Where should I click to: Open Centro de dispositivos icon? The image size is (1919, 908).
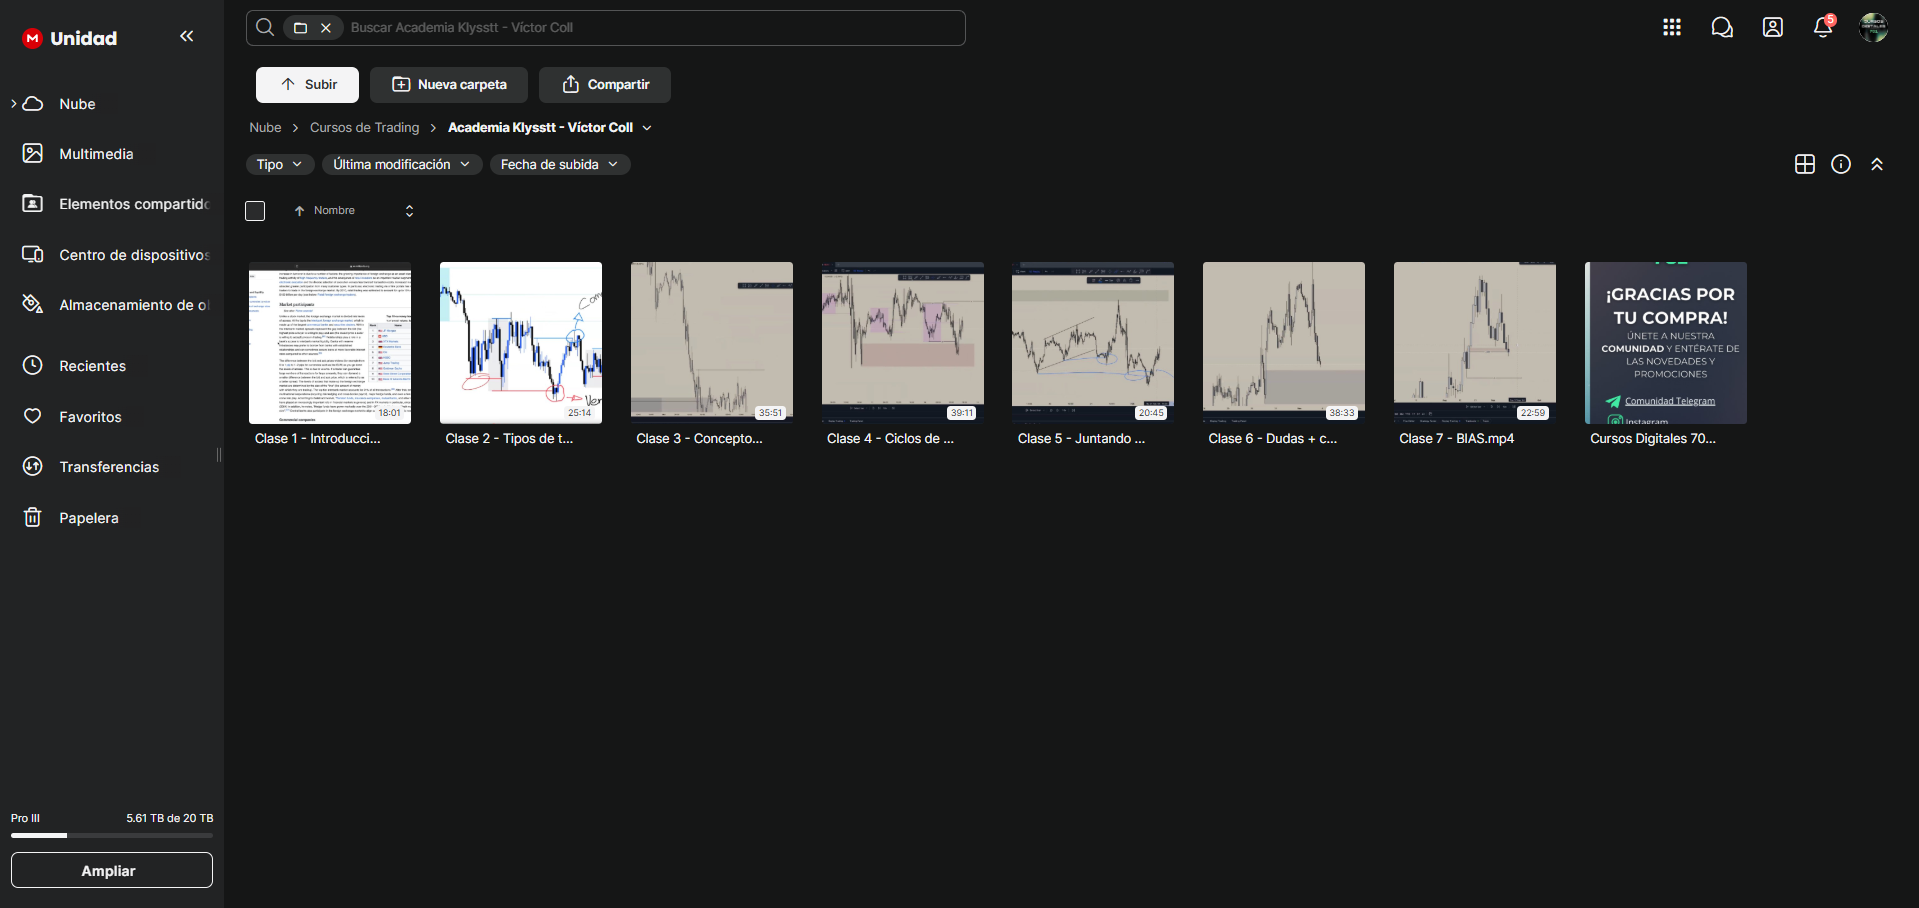point(33,254)
